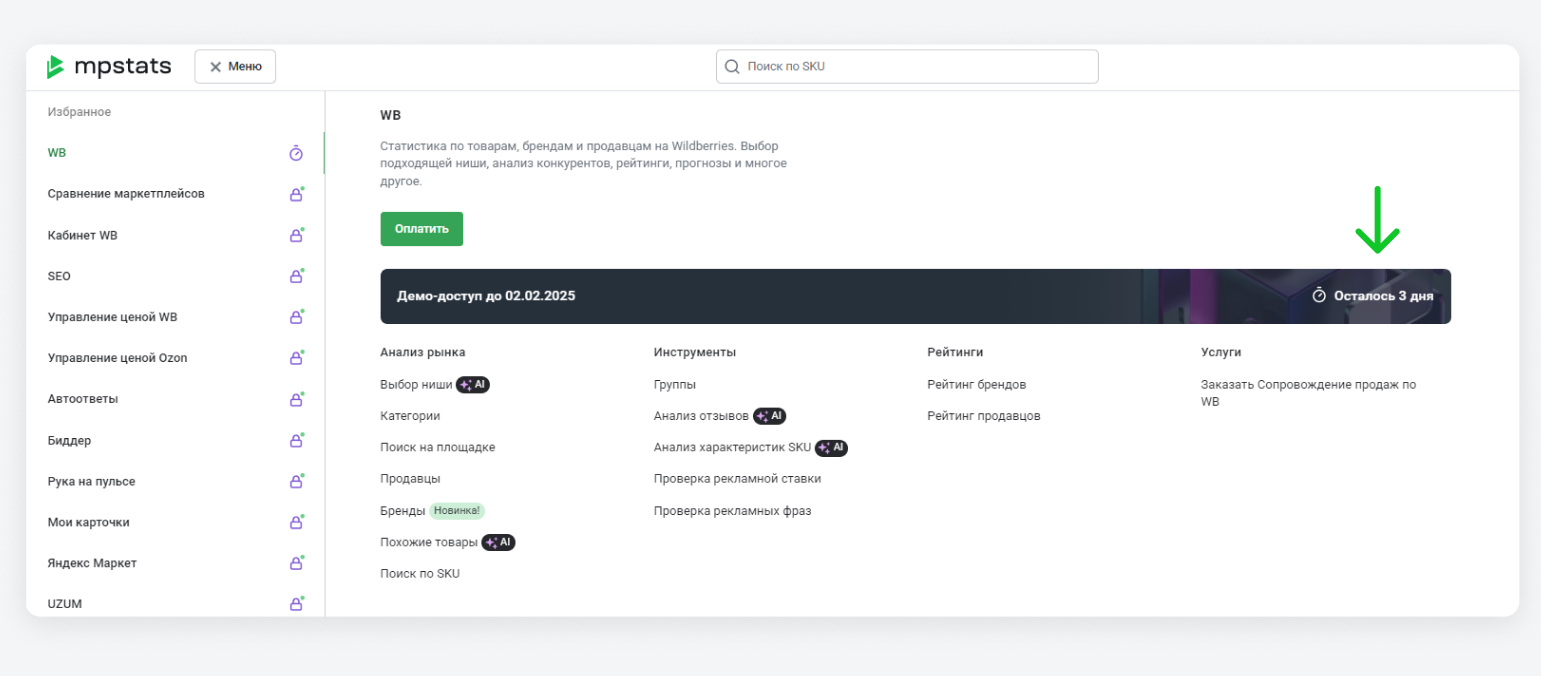Open Поиск по SKU link under Анализ рынка
The width and height of the screenshot is (1541, 676).
point(420,574)
